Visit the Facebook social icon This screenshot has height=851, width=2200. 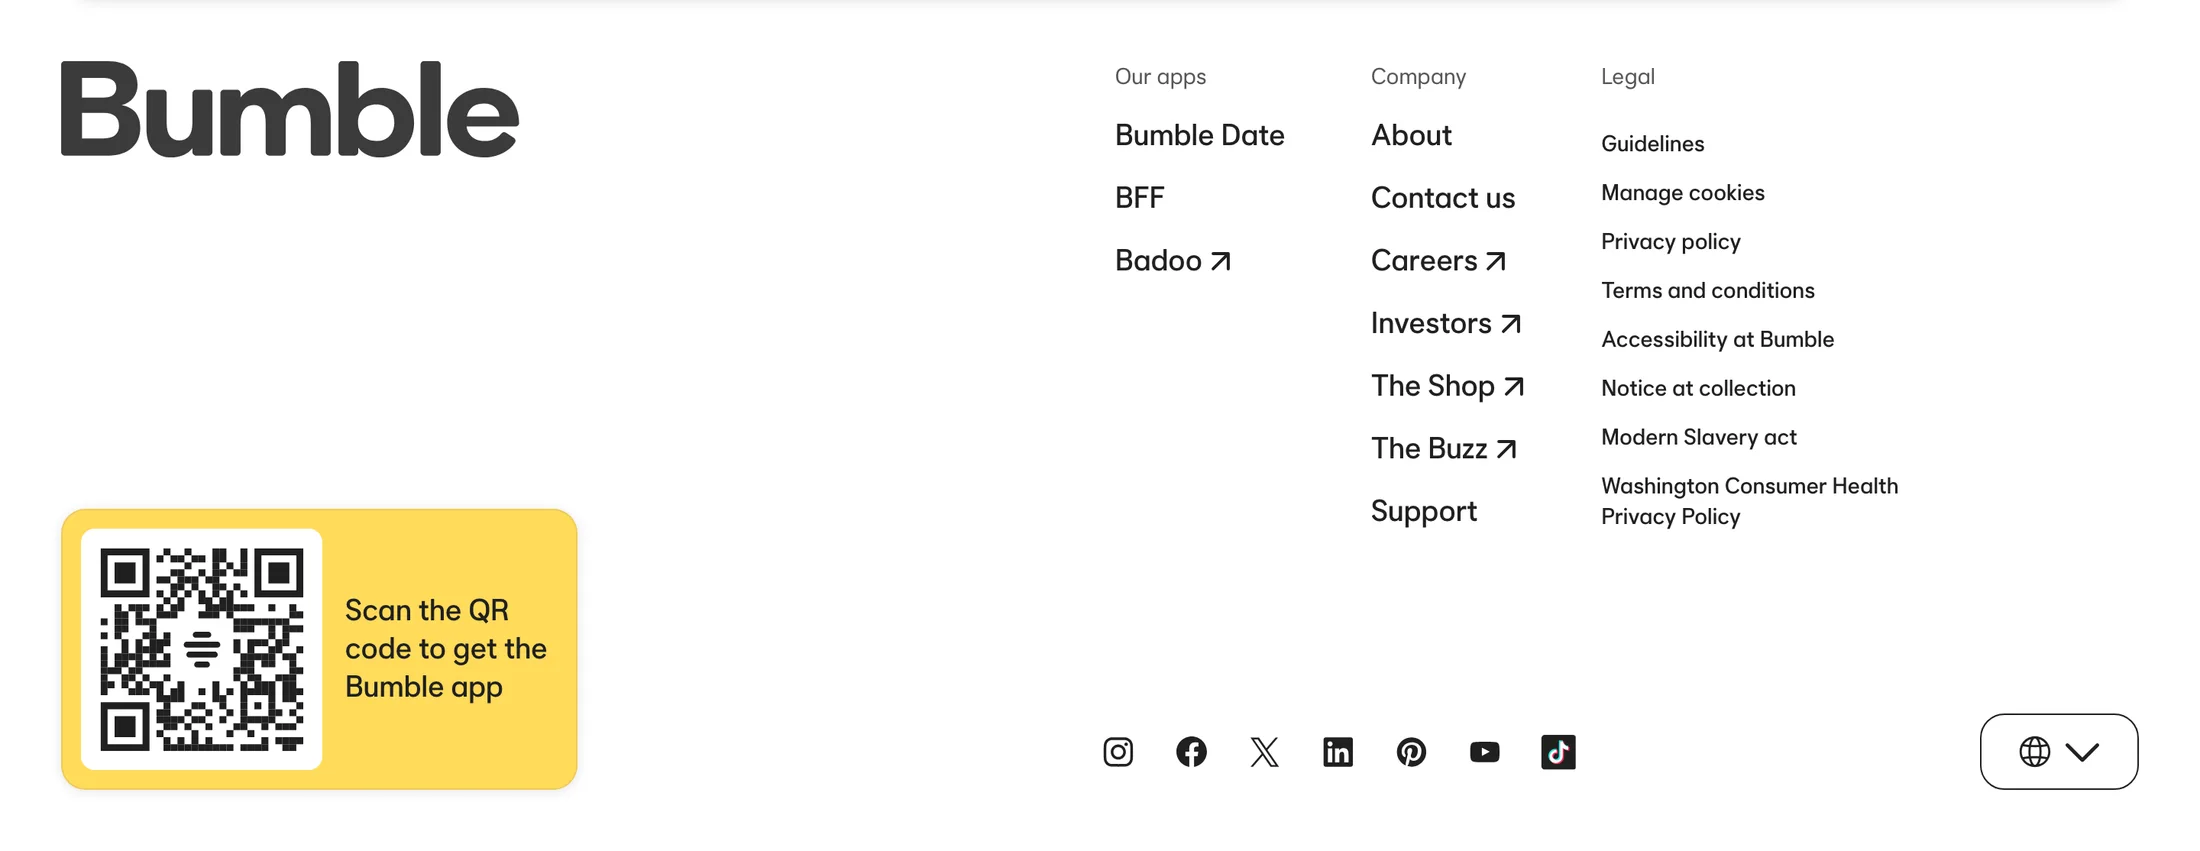(x=1191, y=752)
